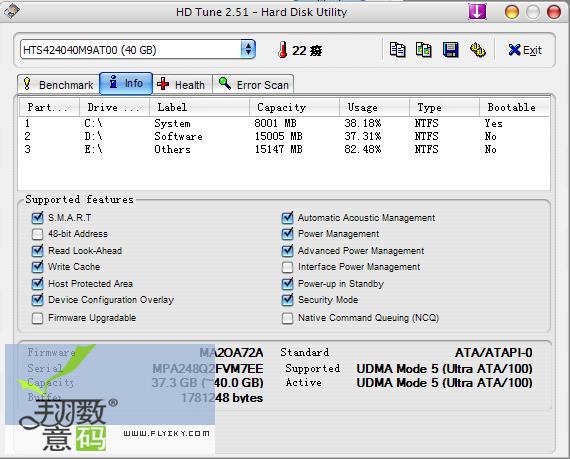Select the Info tab

(x=126, y=83)
